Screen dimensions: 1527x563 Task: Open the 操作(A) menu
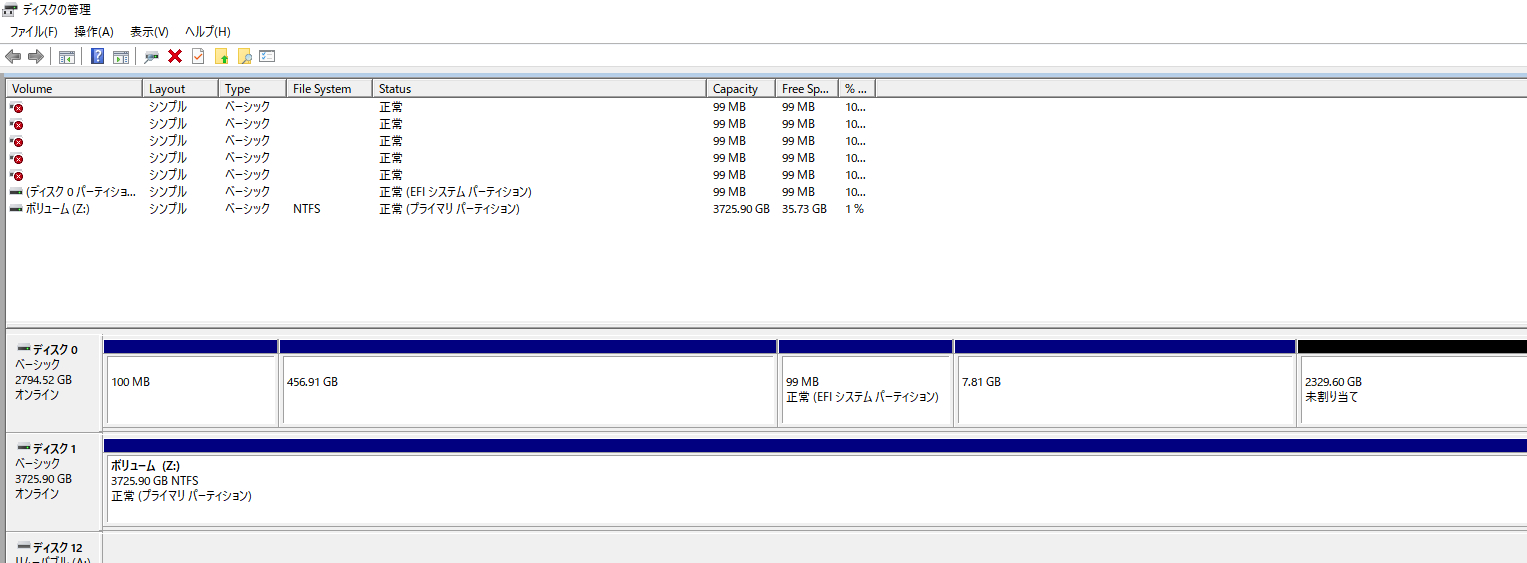tap(94, 32)
